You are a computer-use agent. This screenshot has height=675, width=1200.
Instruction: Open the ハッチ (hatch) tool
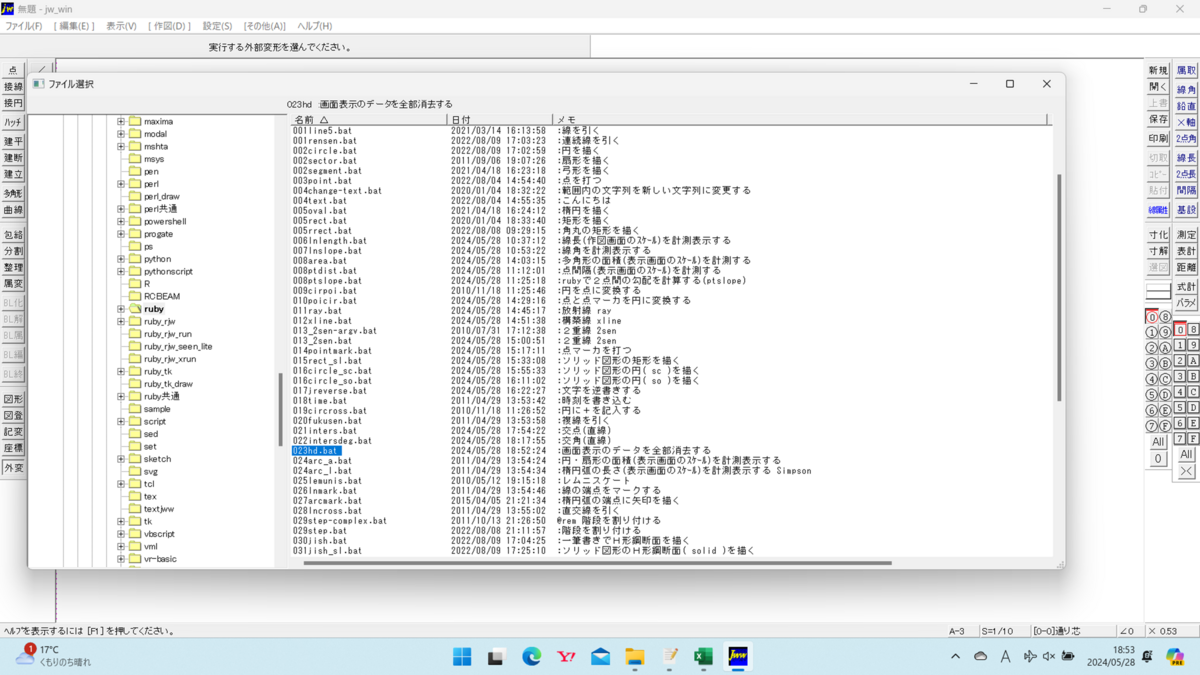pyautogui.click(x=12, y=118)
